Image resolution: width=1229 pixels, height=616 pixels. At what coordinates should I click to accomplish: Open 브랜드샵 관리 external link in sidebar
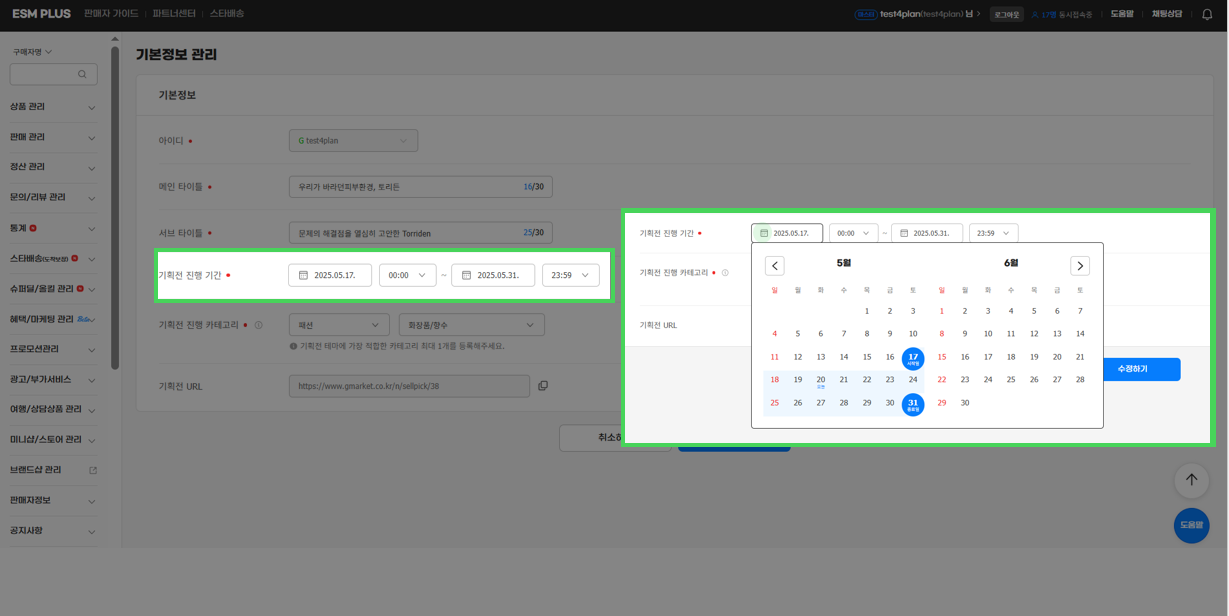[93, 470]
